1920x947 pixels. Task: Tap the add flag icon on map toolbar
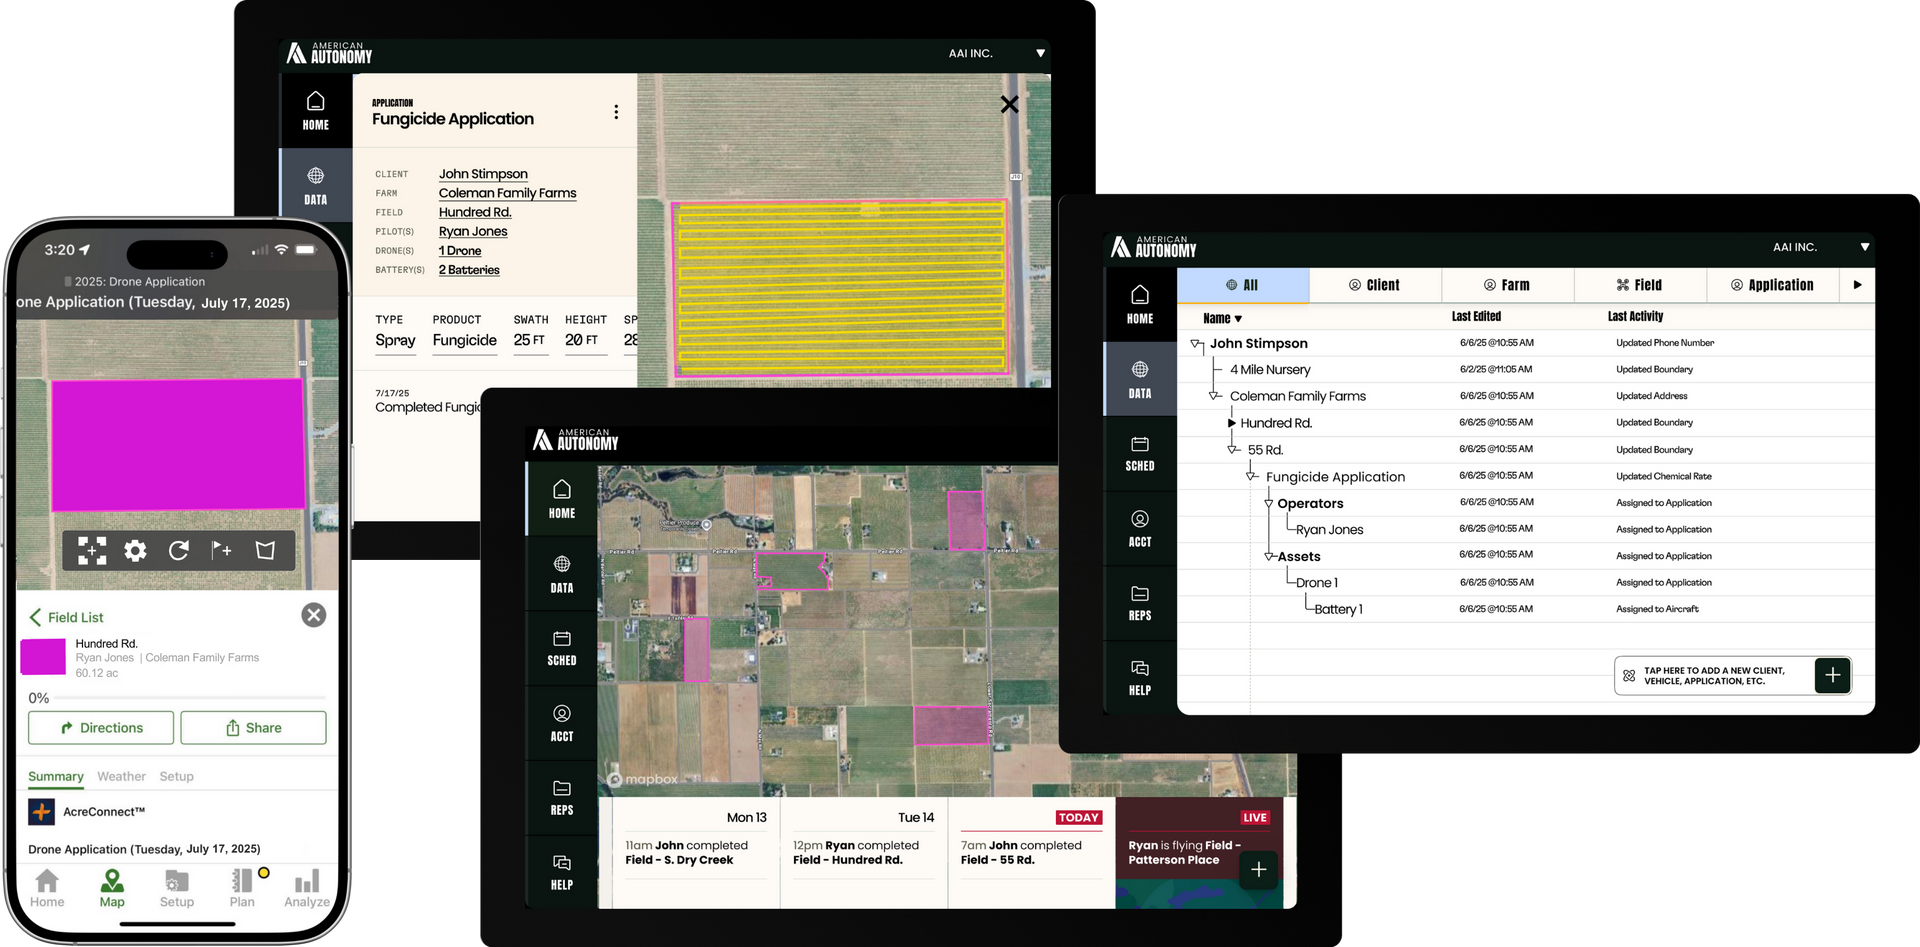tap(221, 550)
